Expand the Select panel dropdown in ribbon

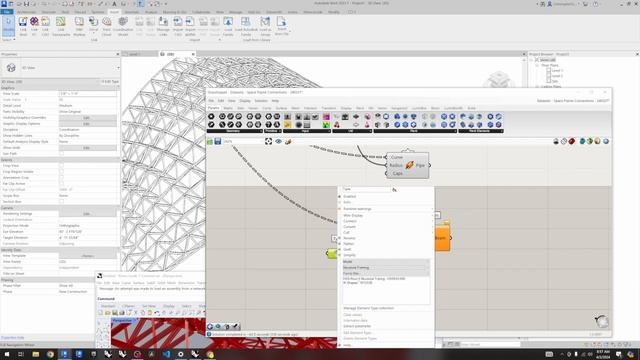[x=9, y=40]
